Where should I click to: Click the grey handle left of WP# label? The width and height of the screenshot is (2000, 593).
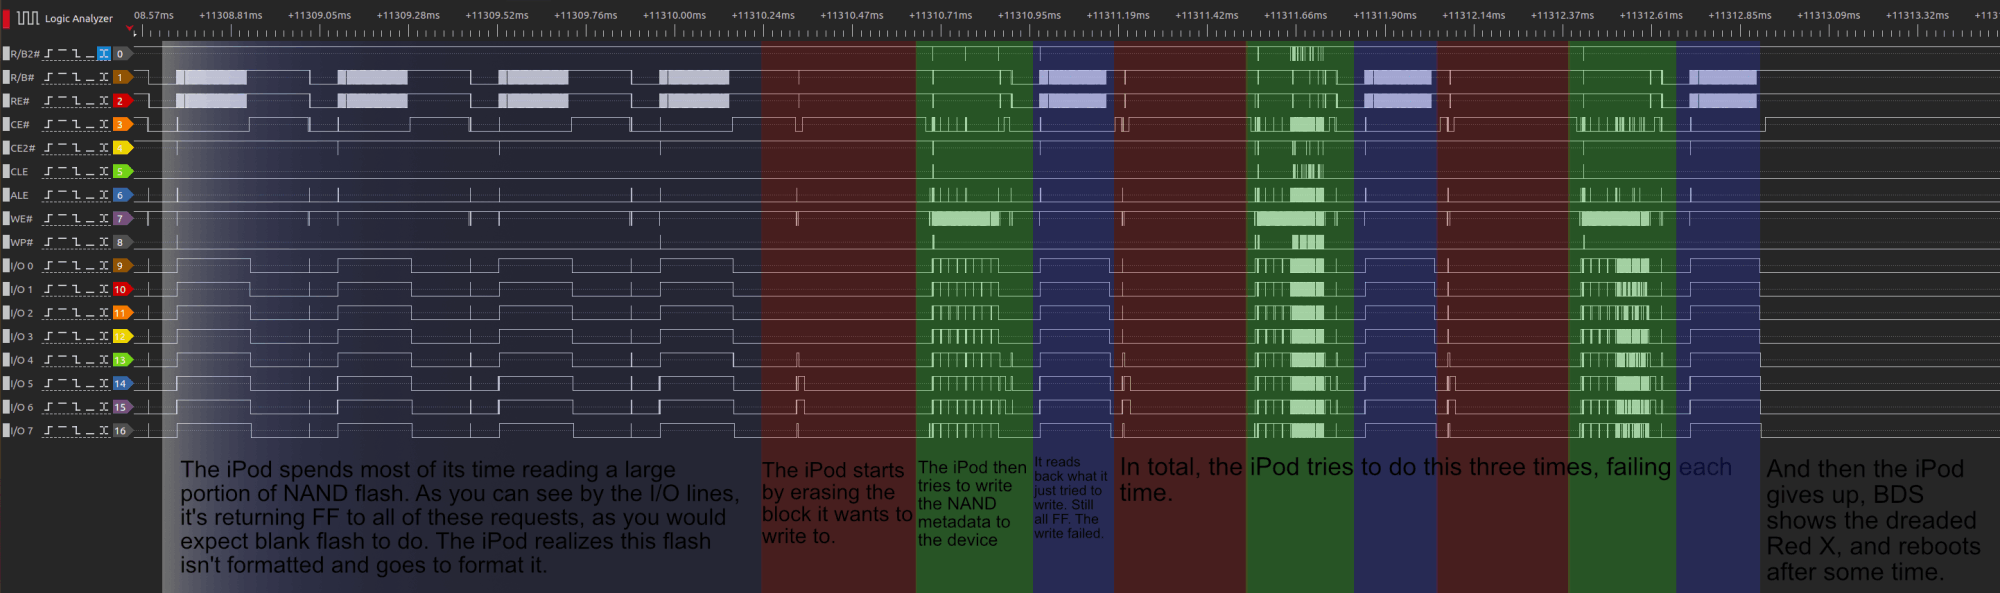point(6,242)
